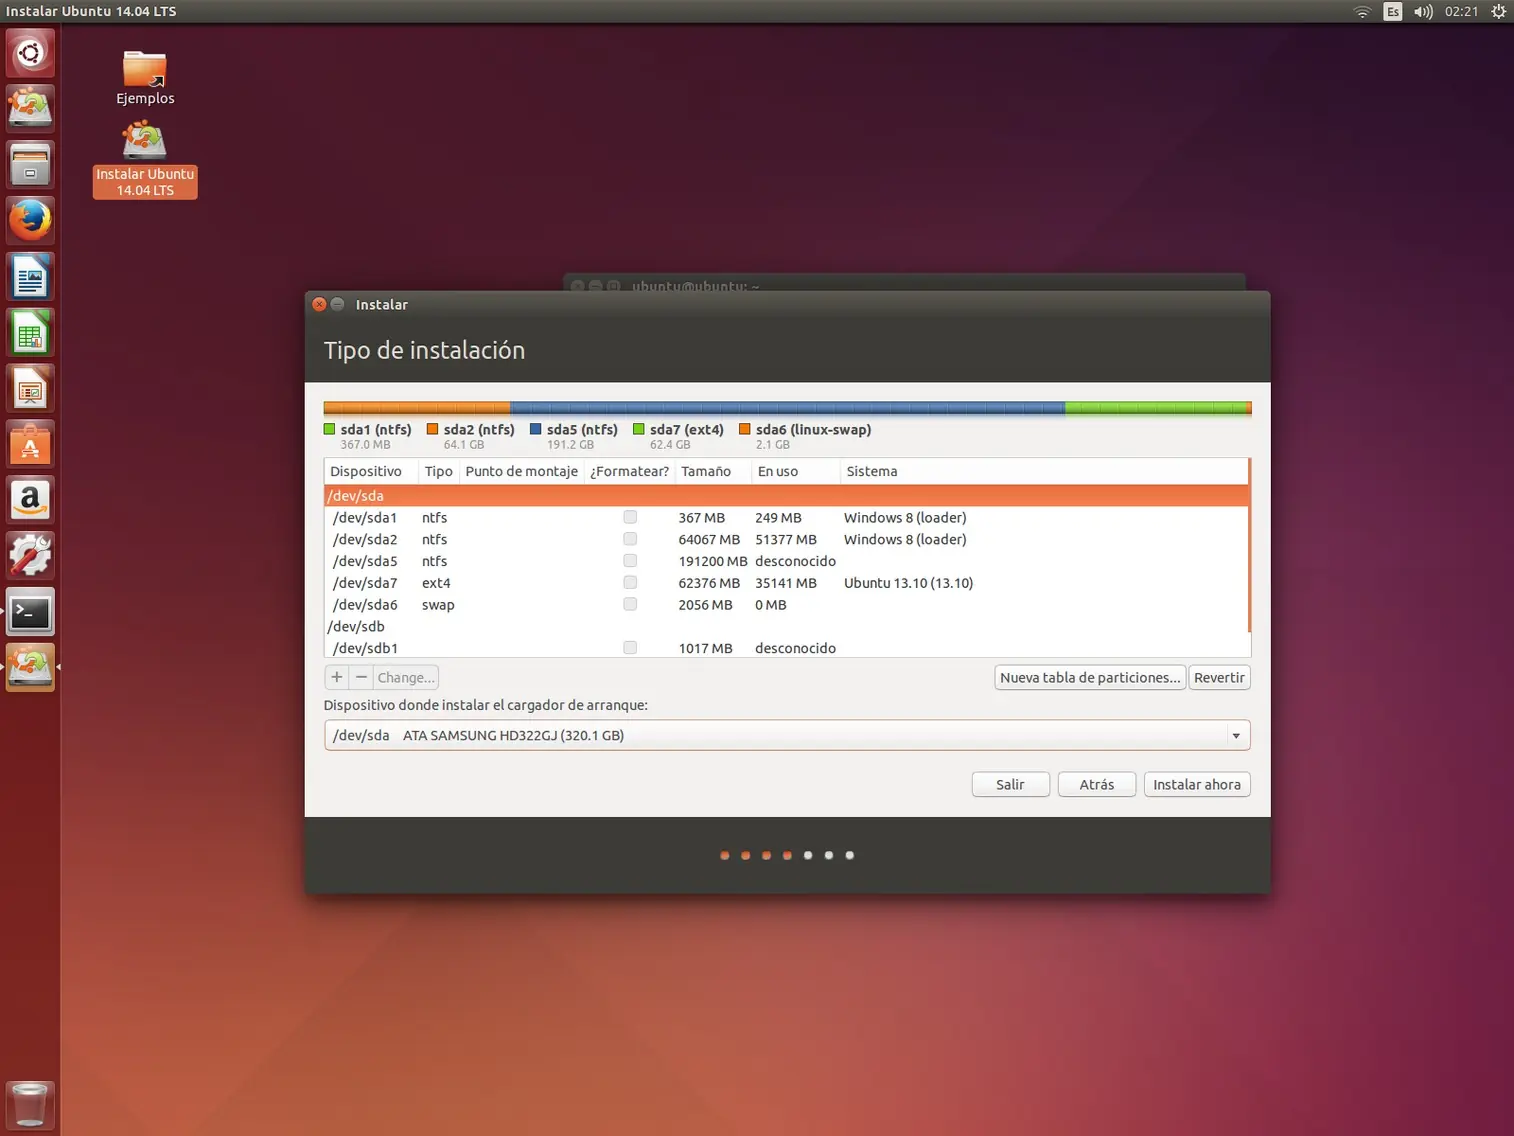Toggle format checkbox for /dev/sda6
This screenshot has height=1136, width=1514.
(x=630, y=604)
